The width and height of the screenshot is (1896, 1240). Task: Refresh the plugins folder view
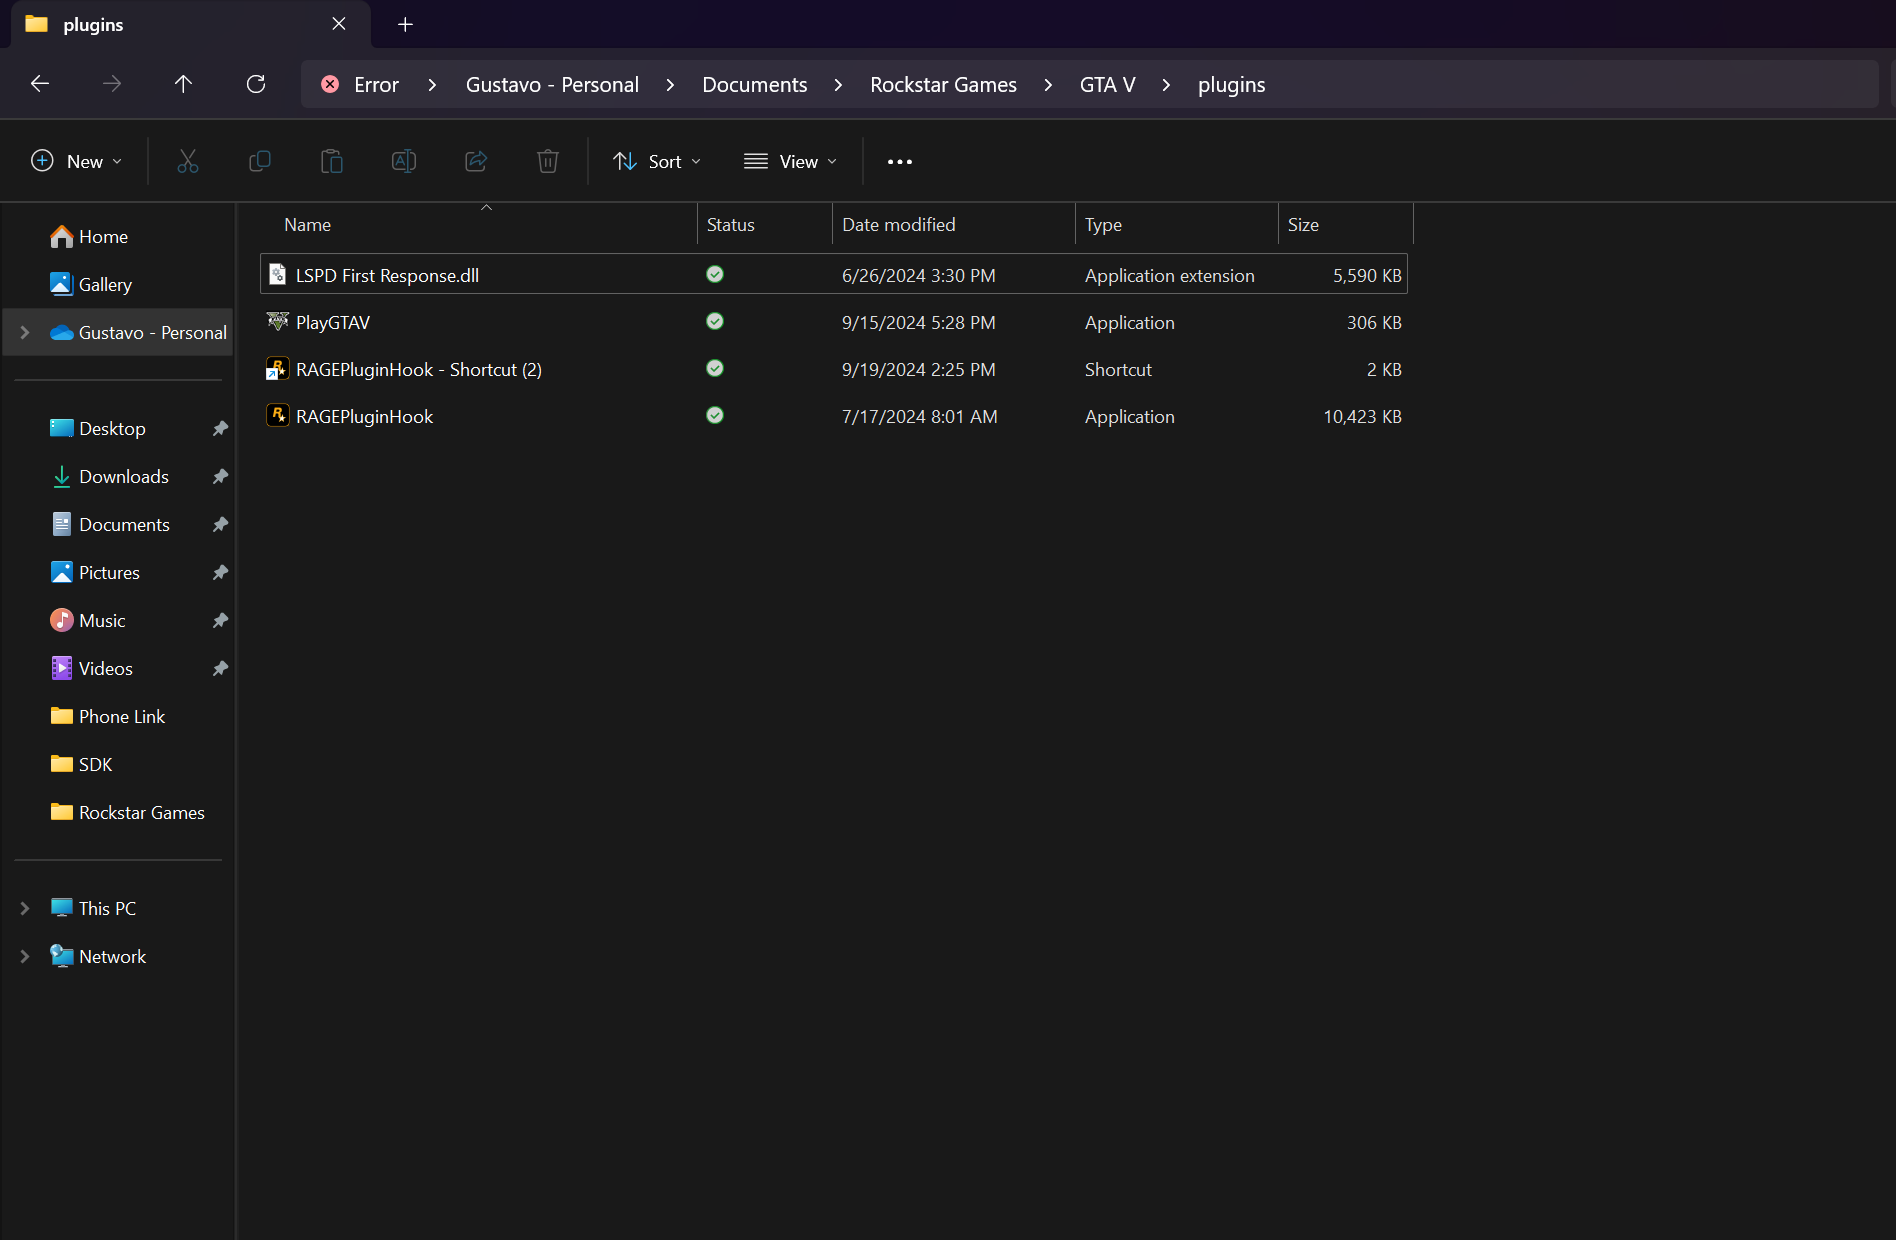256,84
